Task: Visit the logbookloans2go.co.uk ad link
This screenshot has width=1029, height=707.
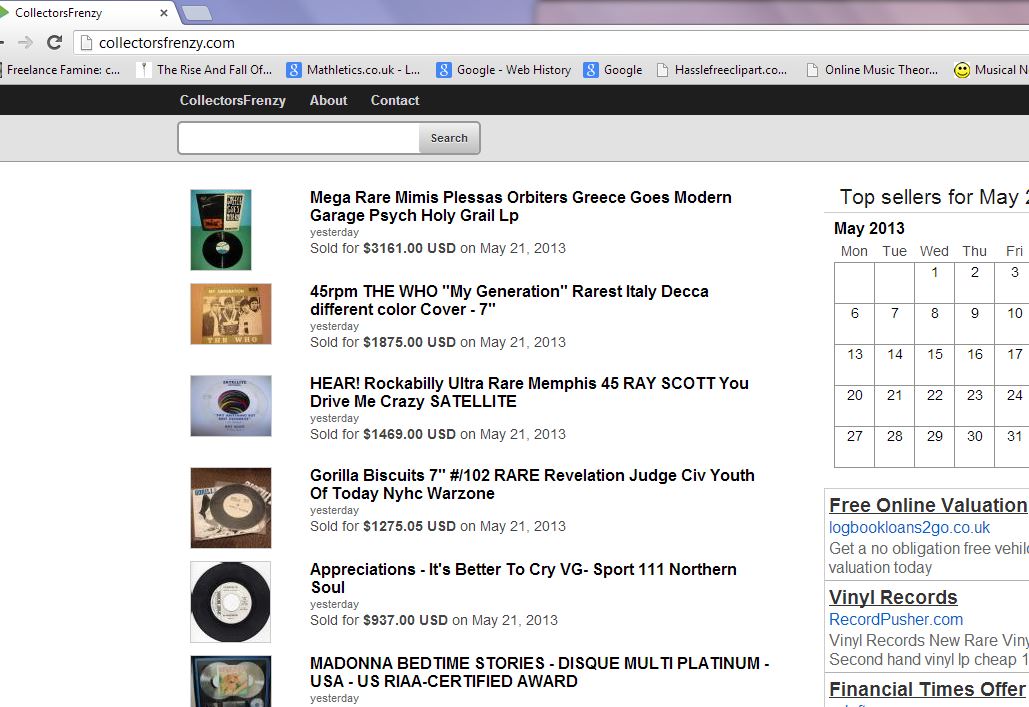Action: click(909, 527)
